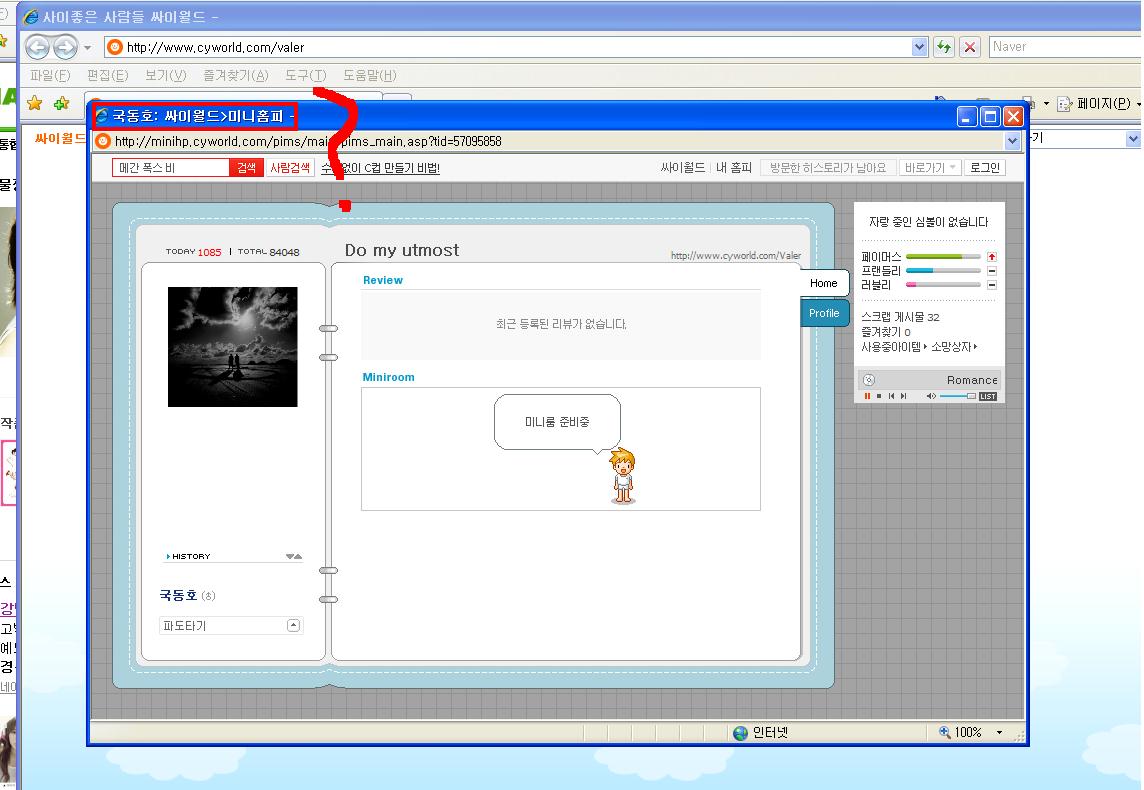
Task: Go to previous track in music player
Action: (x=891, y=397)
